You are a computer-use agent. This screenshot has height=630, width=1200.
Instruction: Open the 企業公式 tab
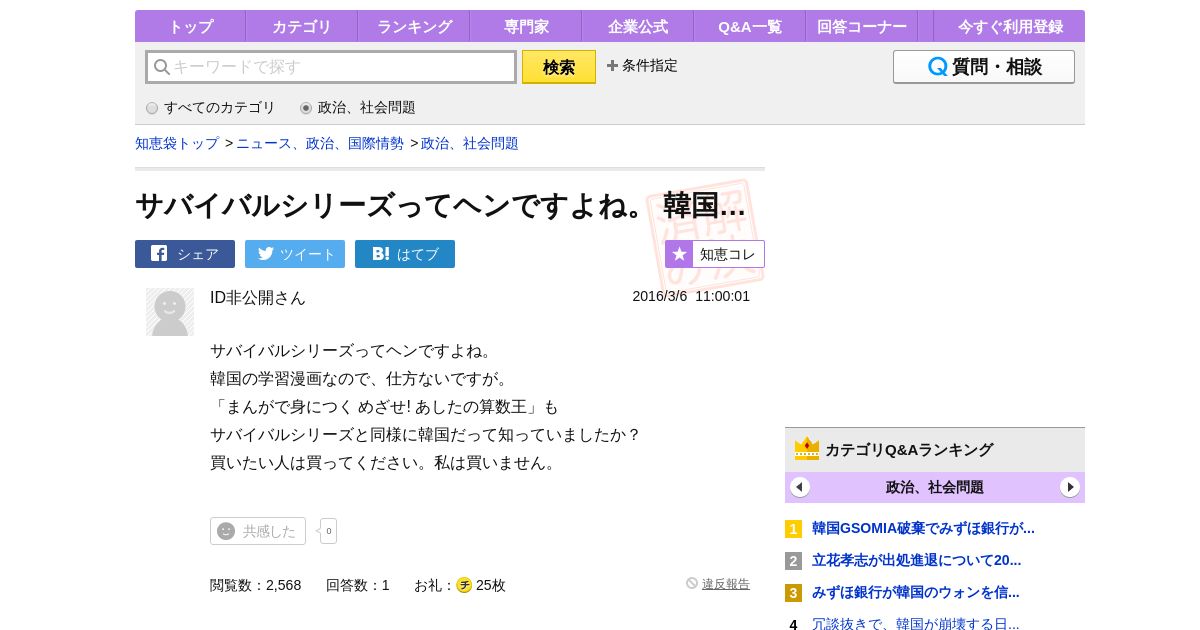tap(638, 27)
